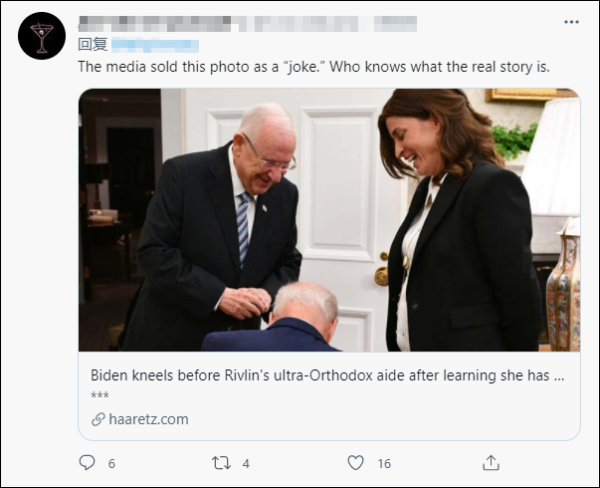Screen dimensions: 600x488
Task: Like the tweet with the heart icon
Action: 355,462
